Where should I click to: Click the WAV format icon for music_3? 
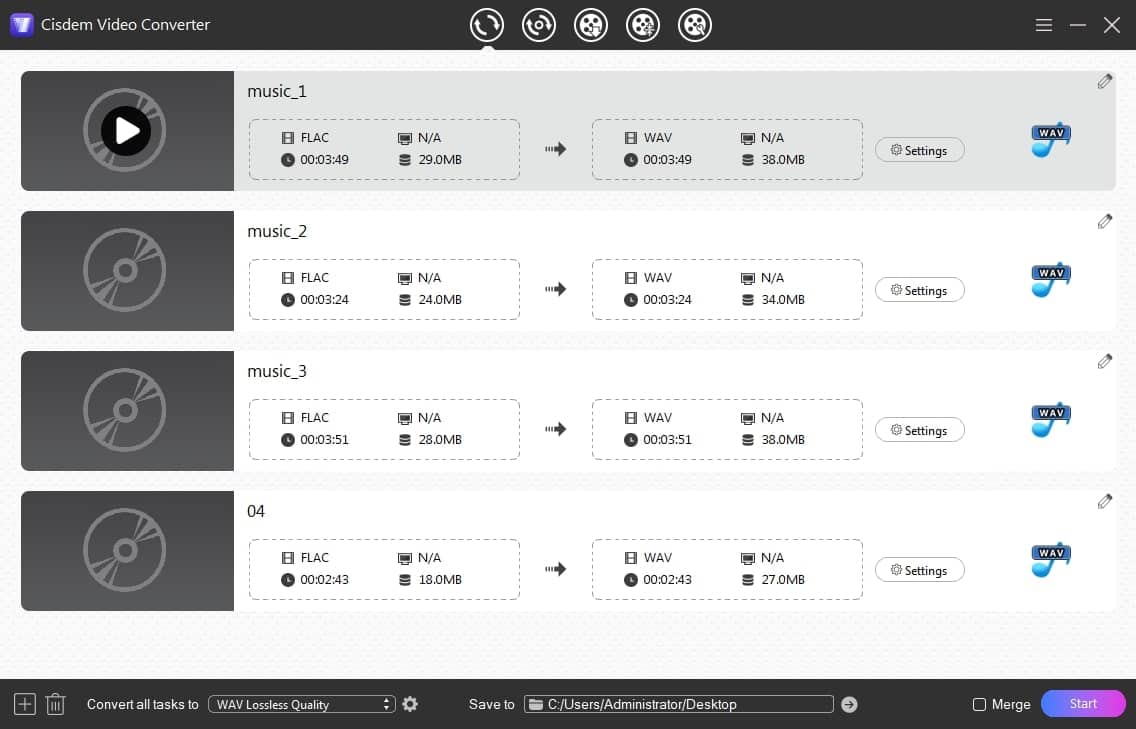1051,420
